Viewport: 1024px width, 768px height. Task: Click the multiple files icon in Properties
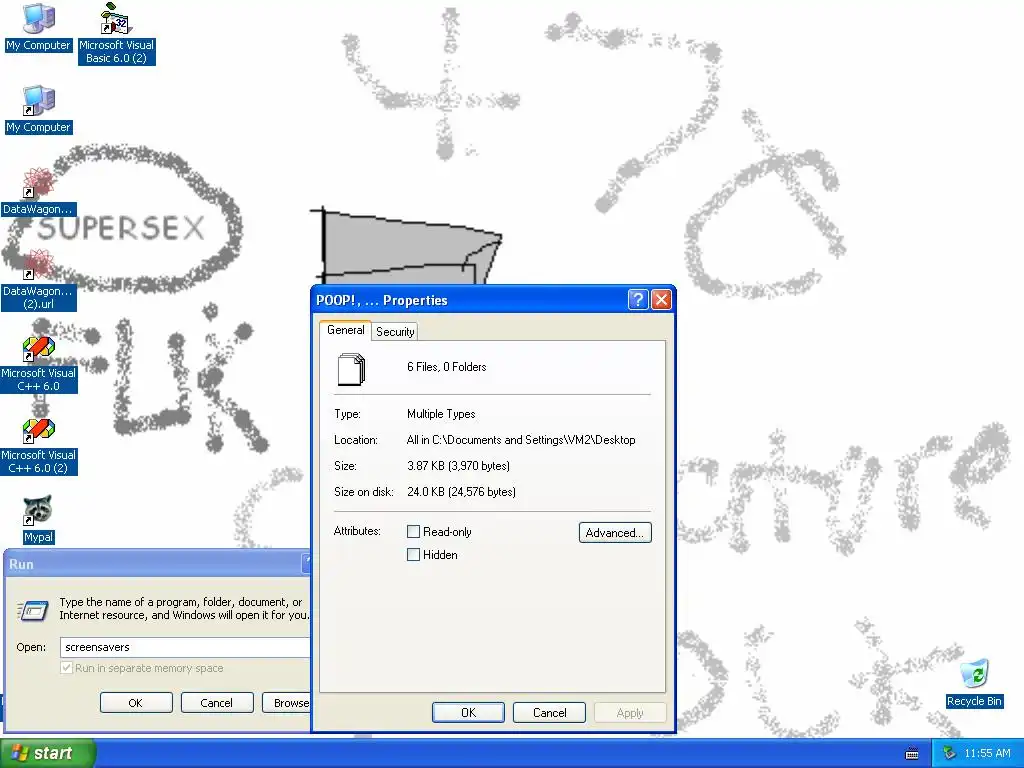(x=351, y=369)
